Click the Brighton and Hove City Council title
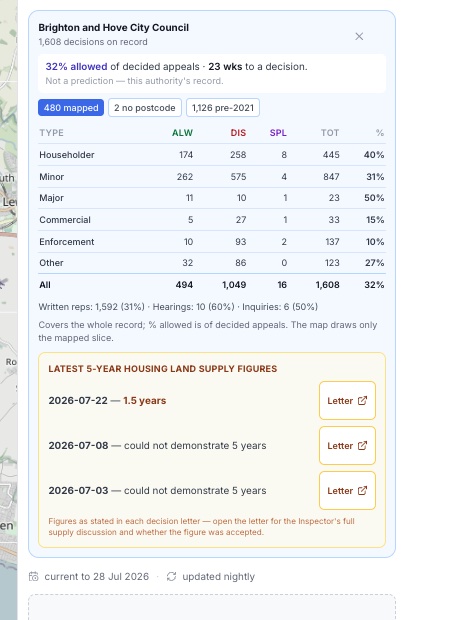 (x=114, y=28)
